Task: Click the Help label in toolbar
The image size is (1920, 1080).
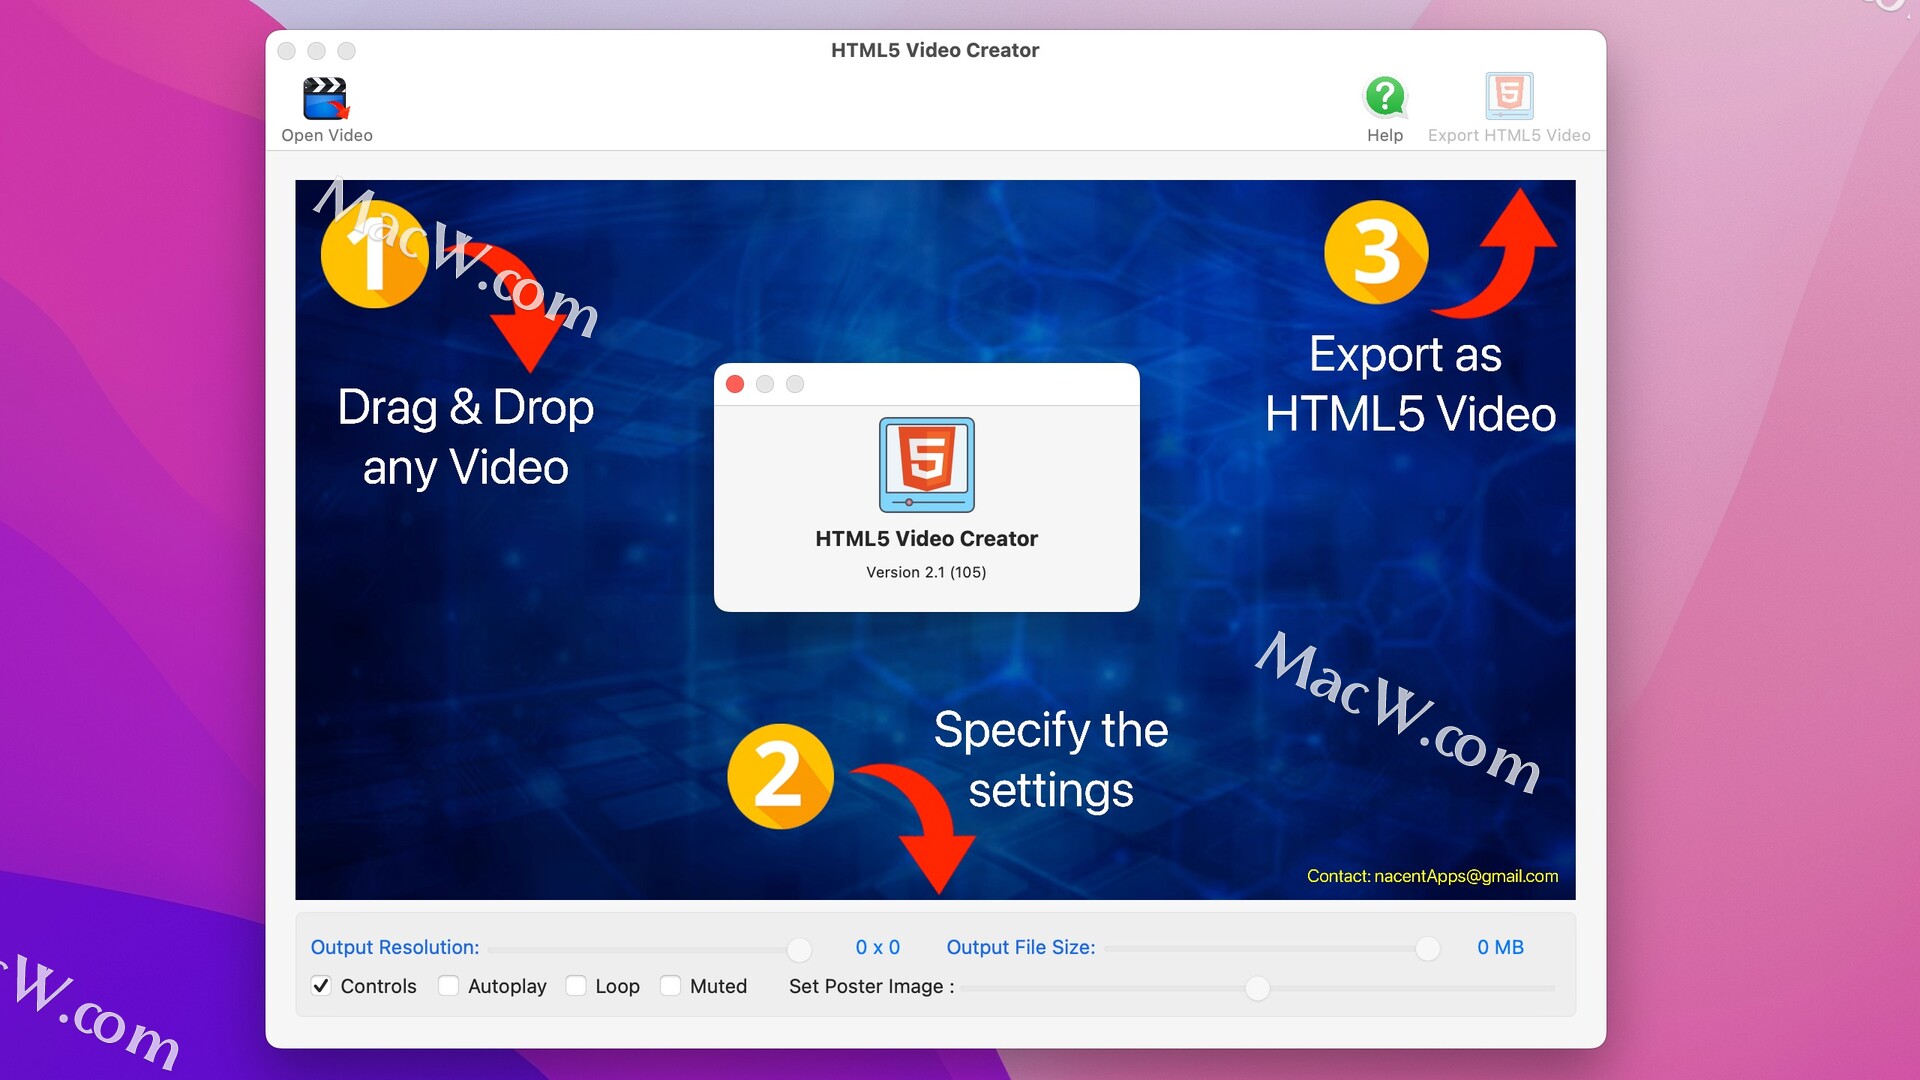Action: point(1385,135)
